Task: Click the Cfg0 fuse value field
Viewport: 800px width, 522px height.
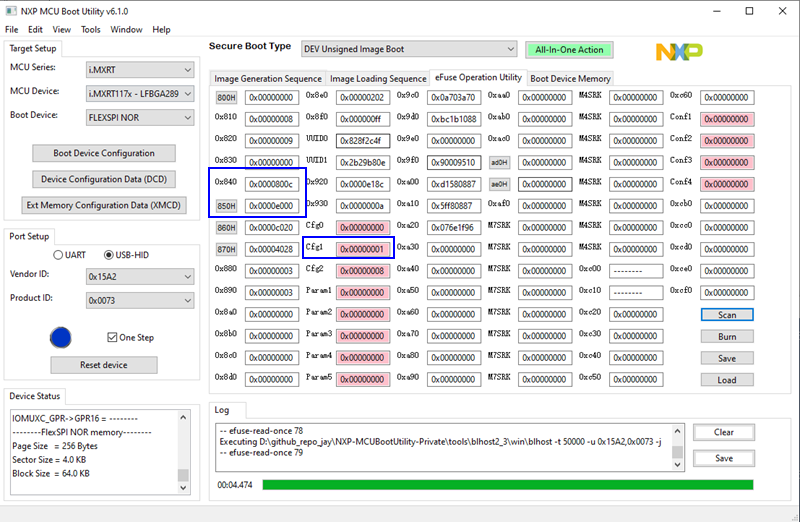Action: 363,228
